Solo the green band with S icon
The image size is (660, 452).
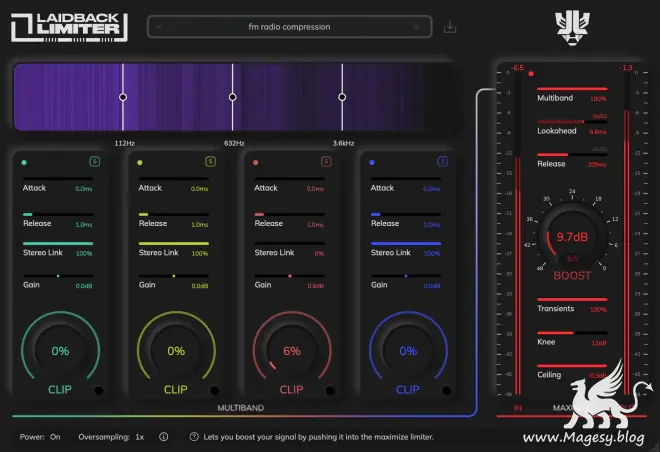95,162
